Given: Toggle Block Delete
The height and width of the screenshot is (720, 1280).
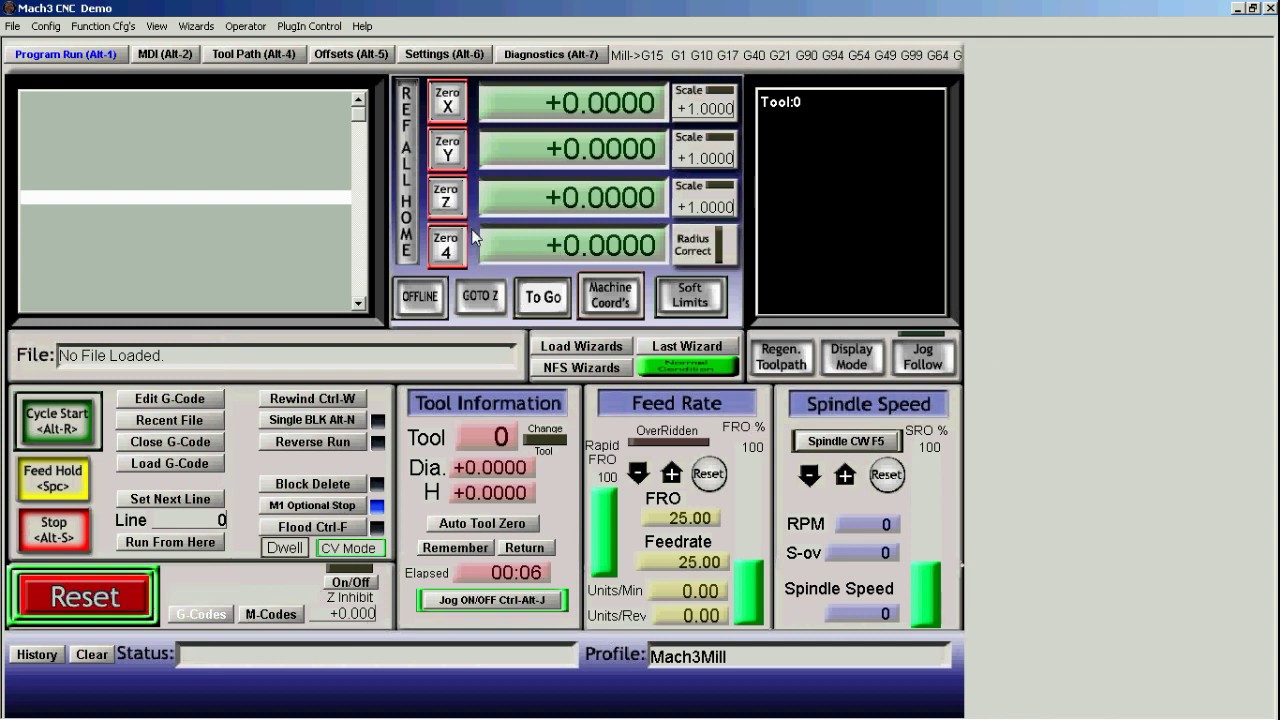Looking at the screenshot, I should (x=312, y=484).
